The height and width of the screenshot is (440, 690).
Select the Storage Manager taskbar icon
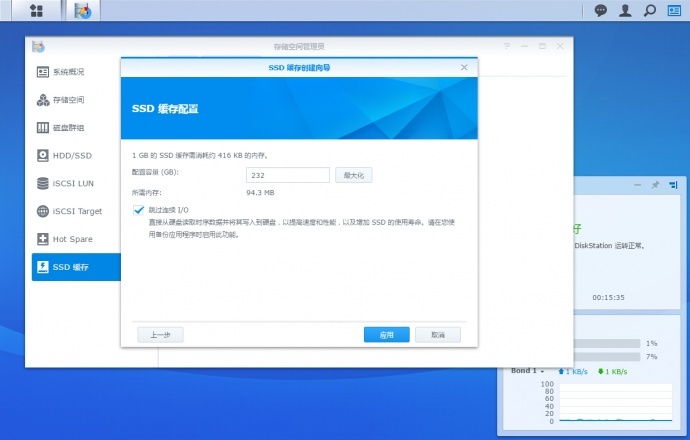click(x=83, y=11)
